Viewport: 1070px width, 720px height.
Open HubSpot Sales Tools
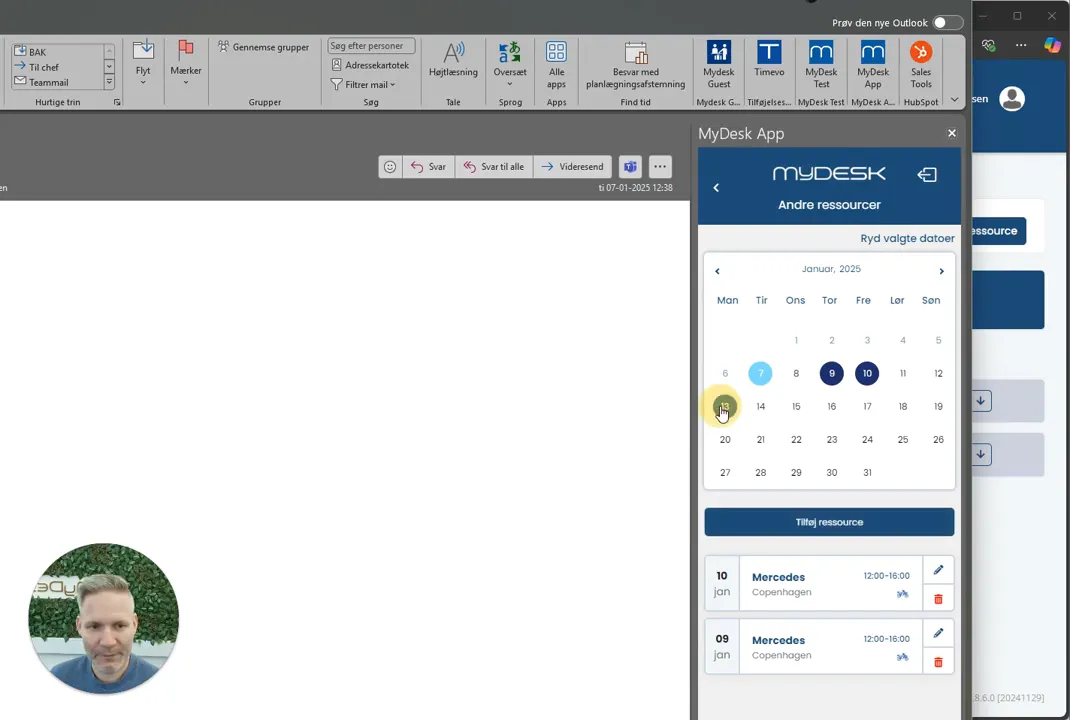tap(921, 65)
